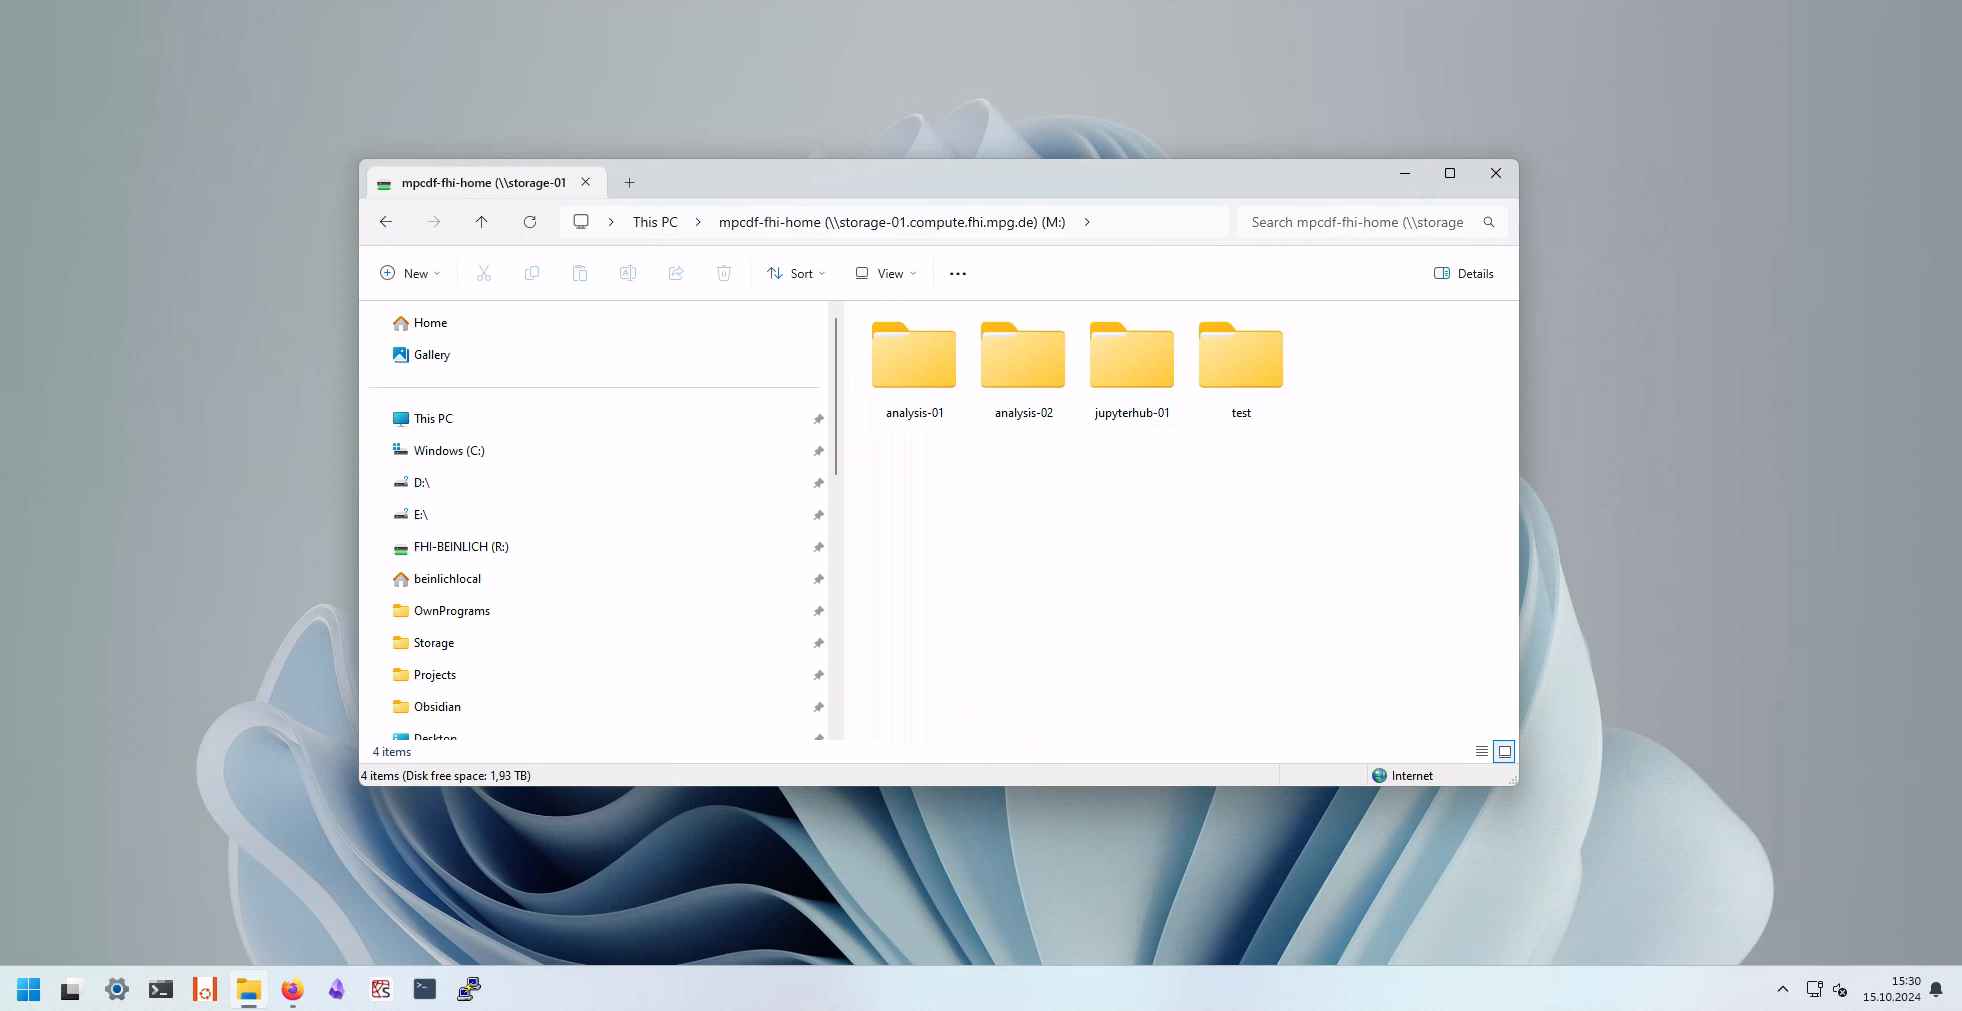Open Projects folder in sidebar

[434, 675]
